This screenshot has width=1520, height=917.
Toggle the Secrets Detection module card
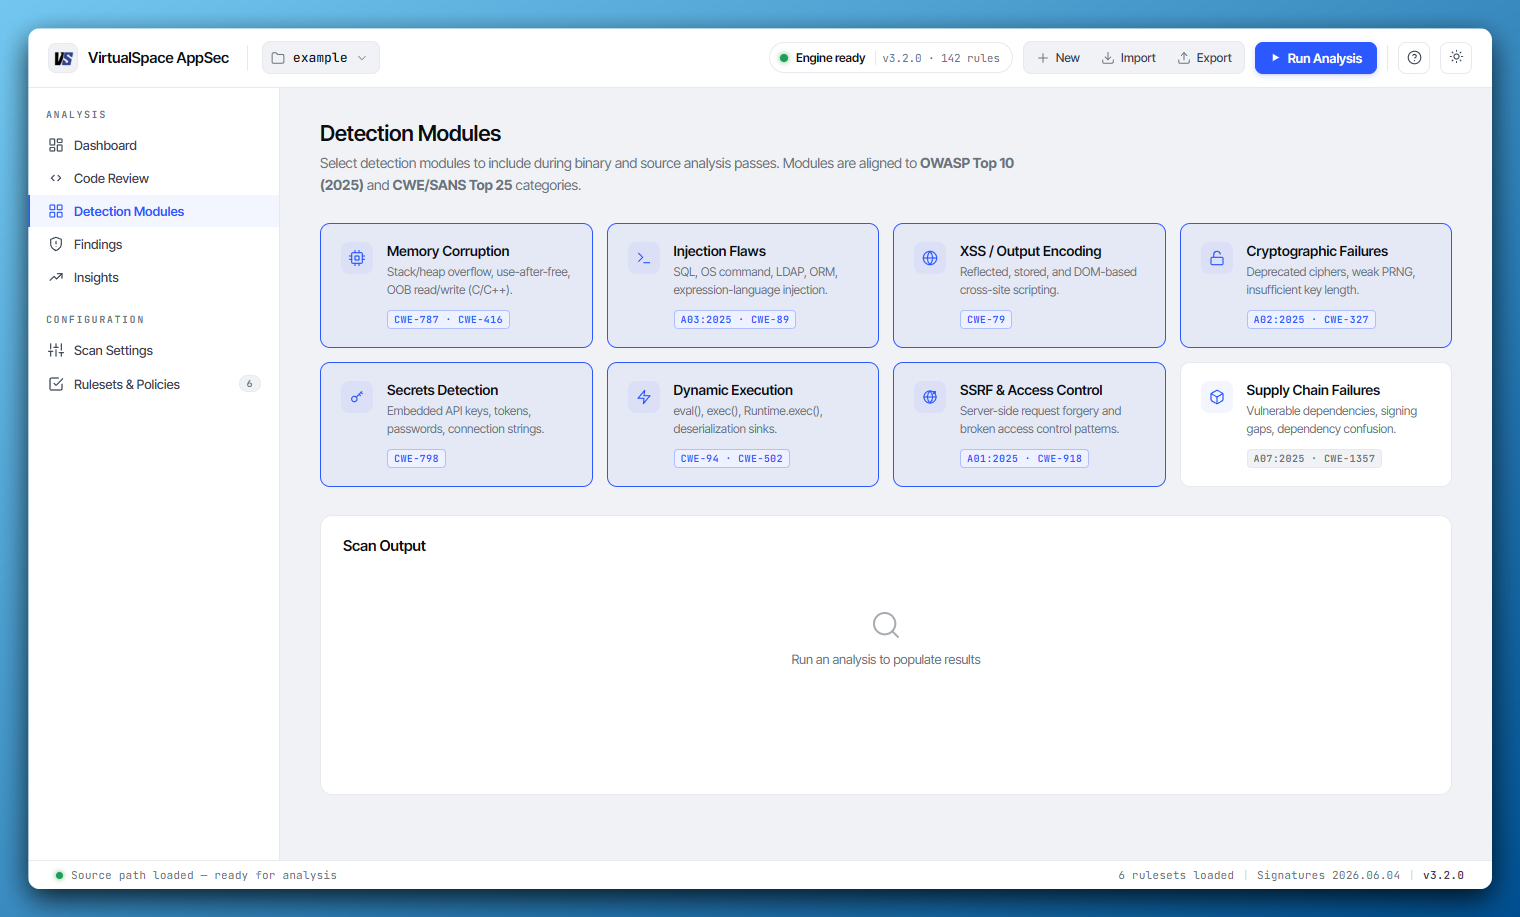(456, 424)
